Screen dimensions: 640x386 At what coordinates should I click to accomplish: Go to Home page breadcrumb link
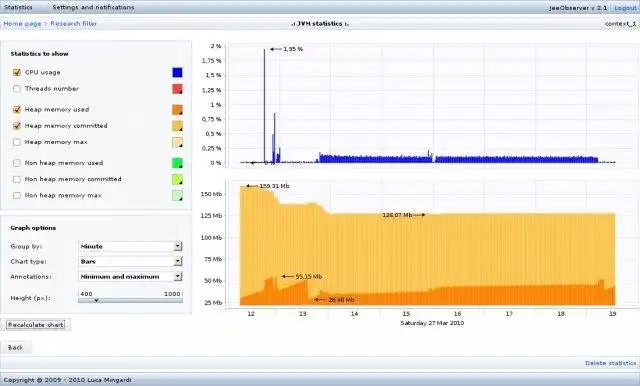pos(22,24)
